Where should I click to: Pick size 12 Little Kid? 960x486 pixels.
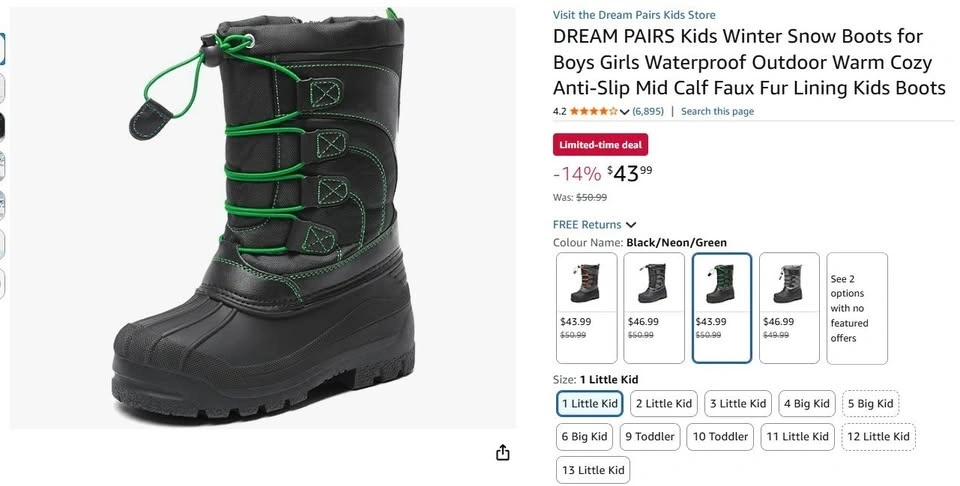click(x=878, y=437)
